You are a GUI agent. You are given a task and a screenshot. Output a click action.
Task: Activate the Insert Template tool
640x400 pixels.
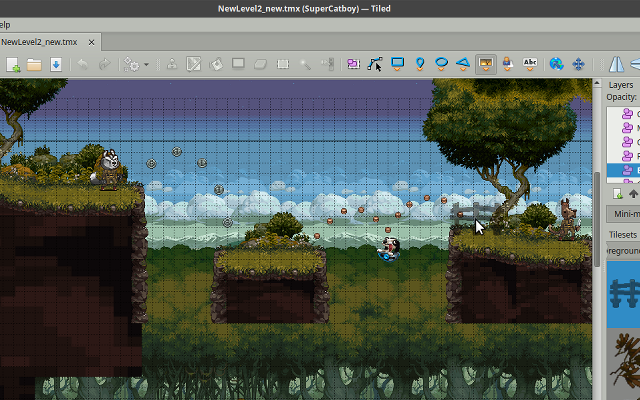[x=507, y=64]
